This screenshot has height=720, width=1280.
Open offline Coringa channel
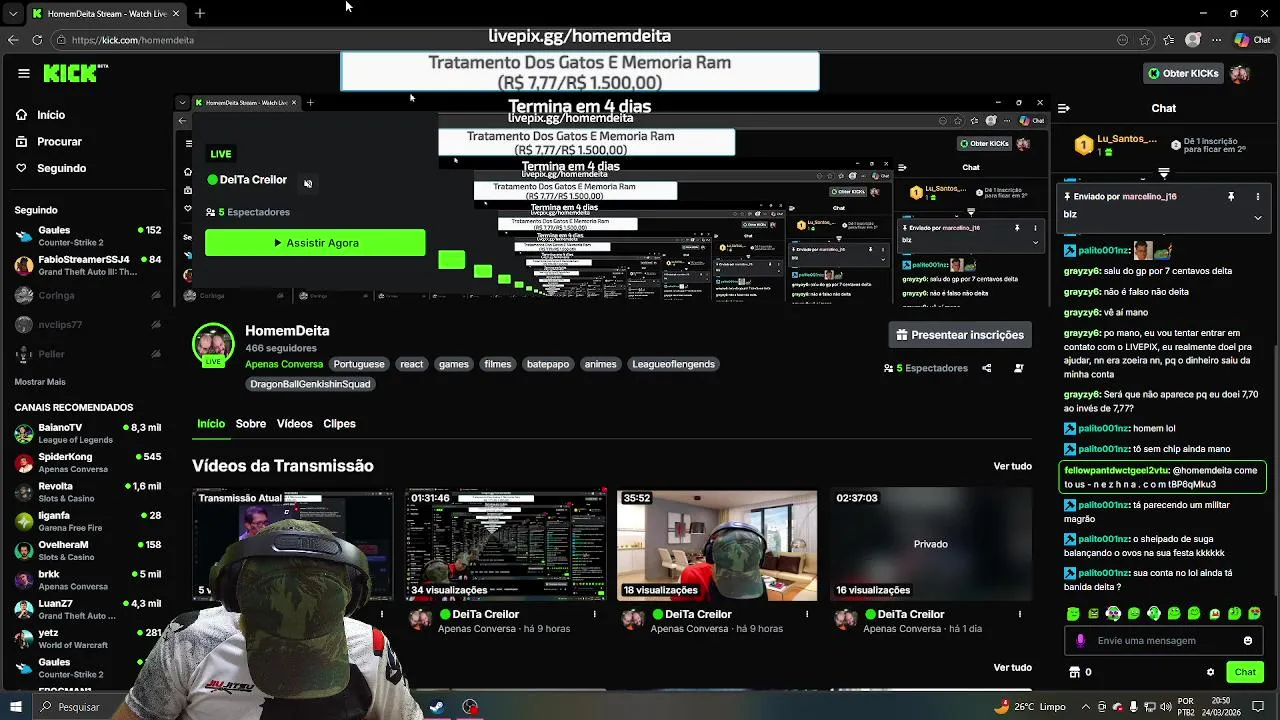tap(88, 295)
